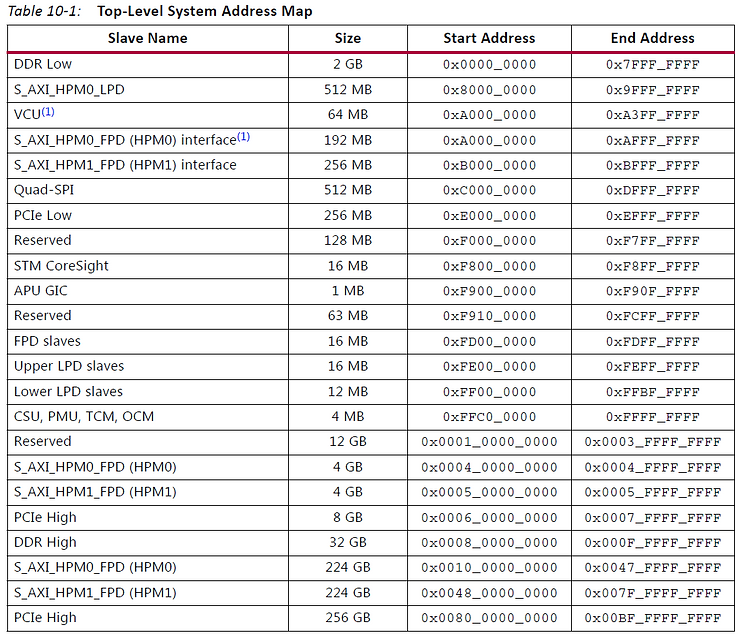Screen dimensions: 740x638
Task: Select the '1 MB' size value
Action: (x=348, y=291)
